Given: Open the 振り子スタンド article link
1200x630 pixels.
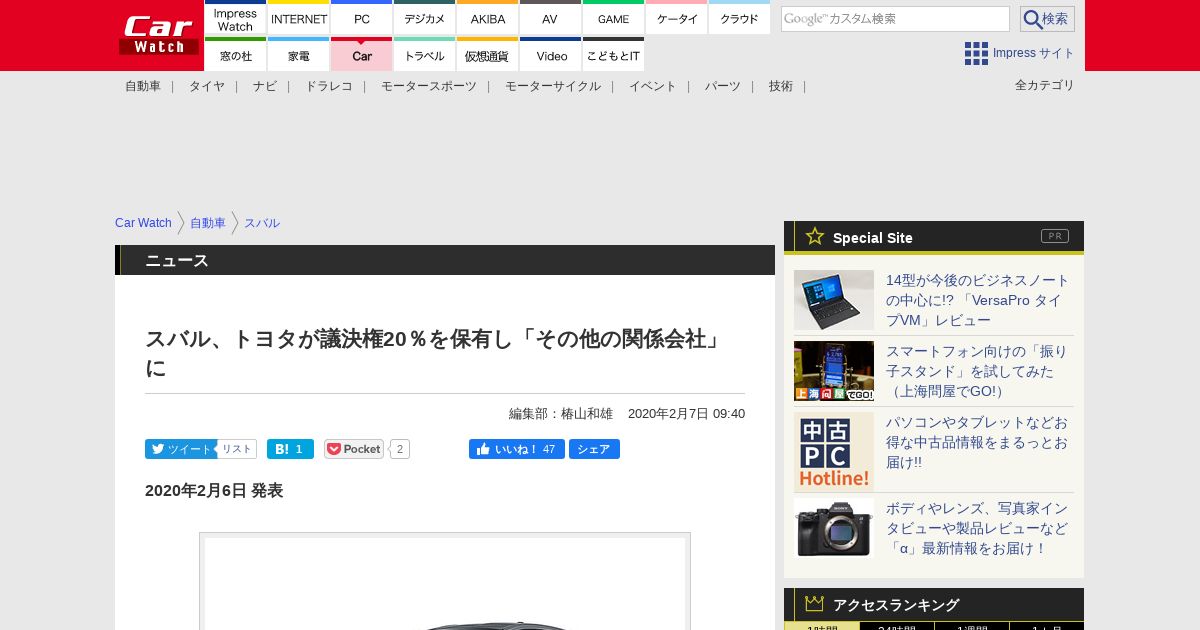Looking at the screenshot, I should click(x=977, y=371).
